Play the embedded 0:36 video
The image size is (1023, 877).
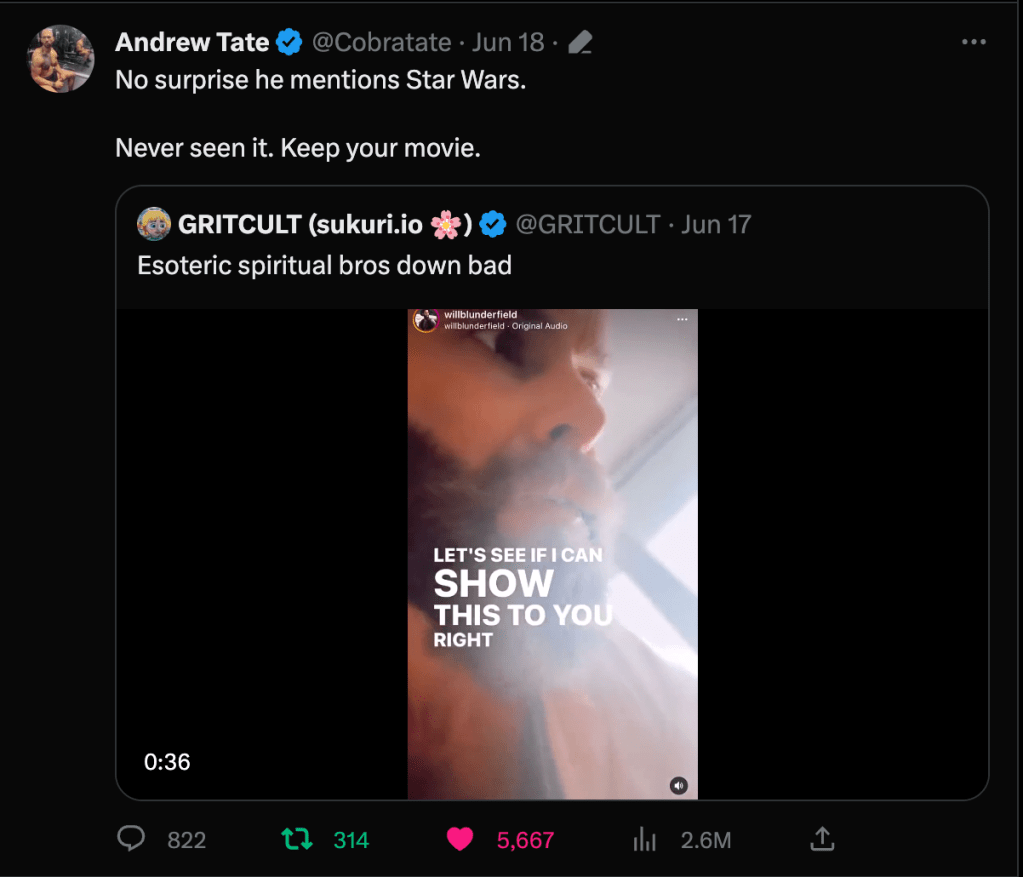(x=552, y=553)
